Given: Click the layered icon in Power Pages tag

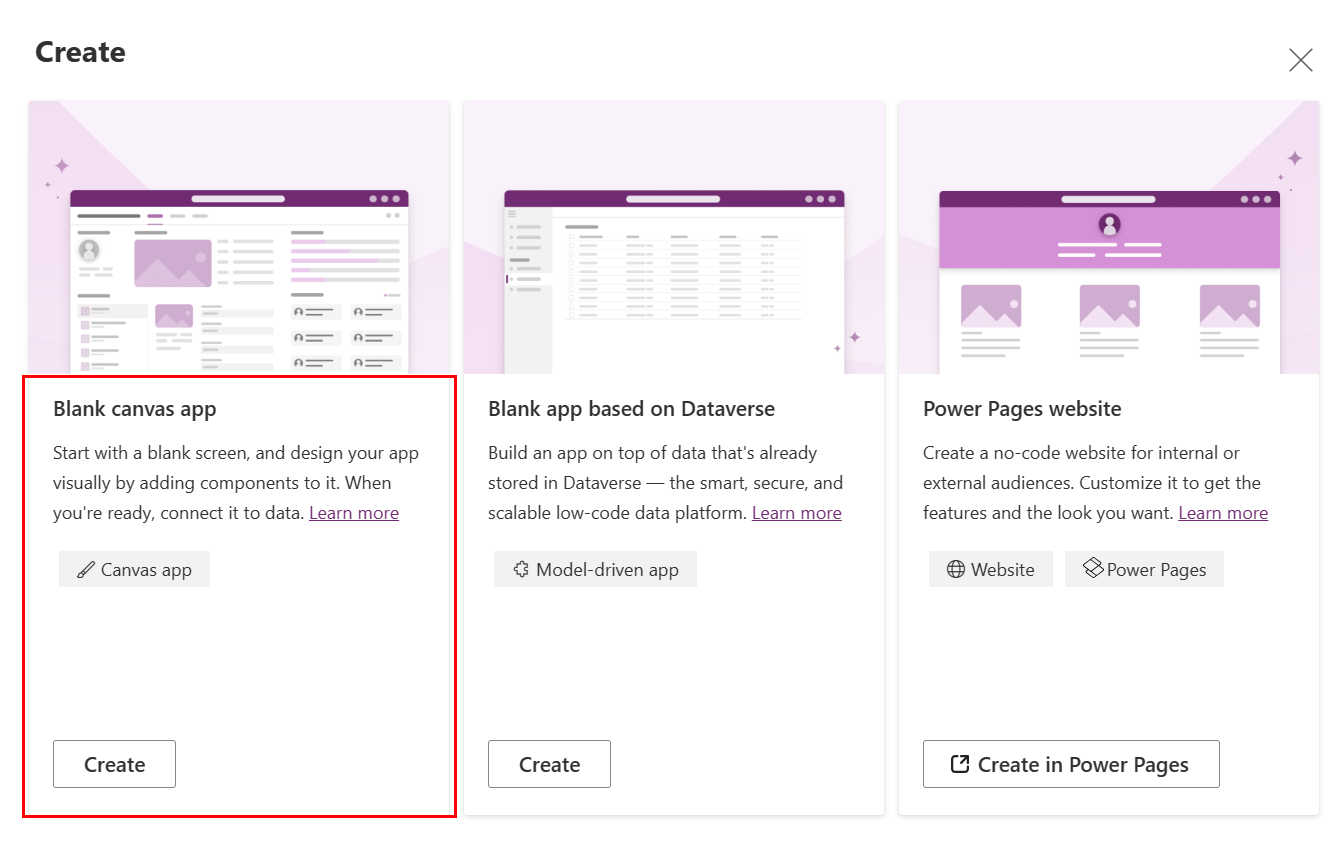Looking at the screenshot, I should (x=1092, y=568).
